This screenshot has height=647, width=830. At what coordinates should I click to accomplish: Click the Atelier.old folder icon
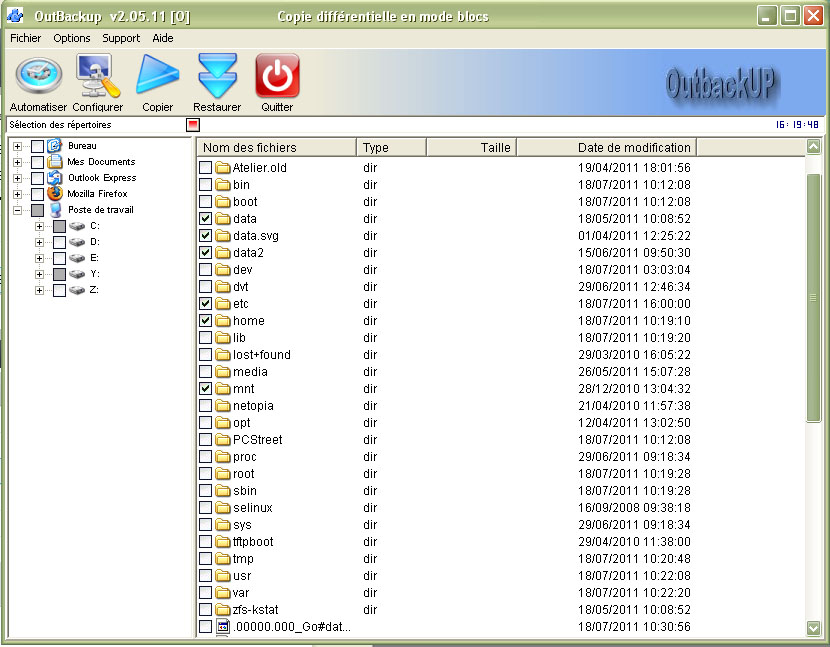(x=223, y=168)
